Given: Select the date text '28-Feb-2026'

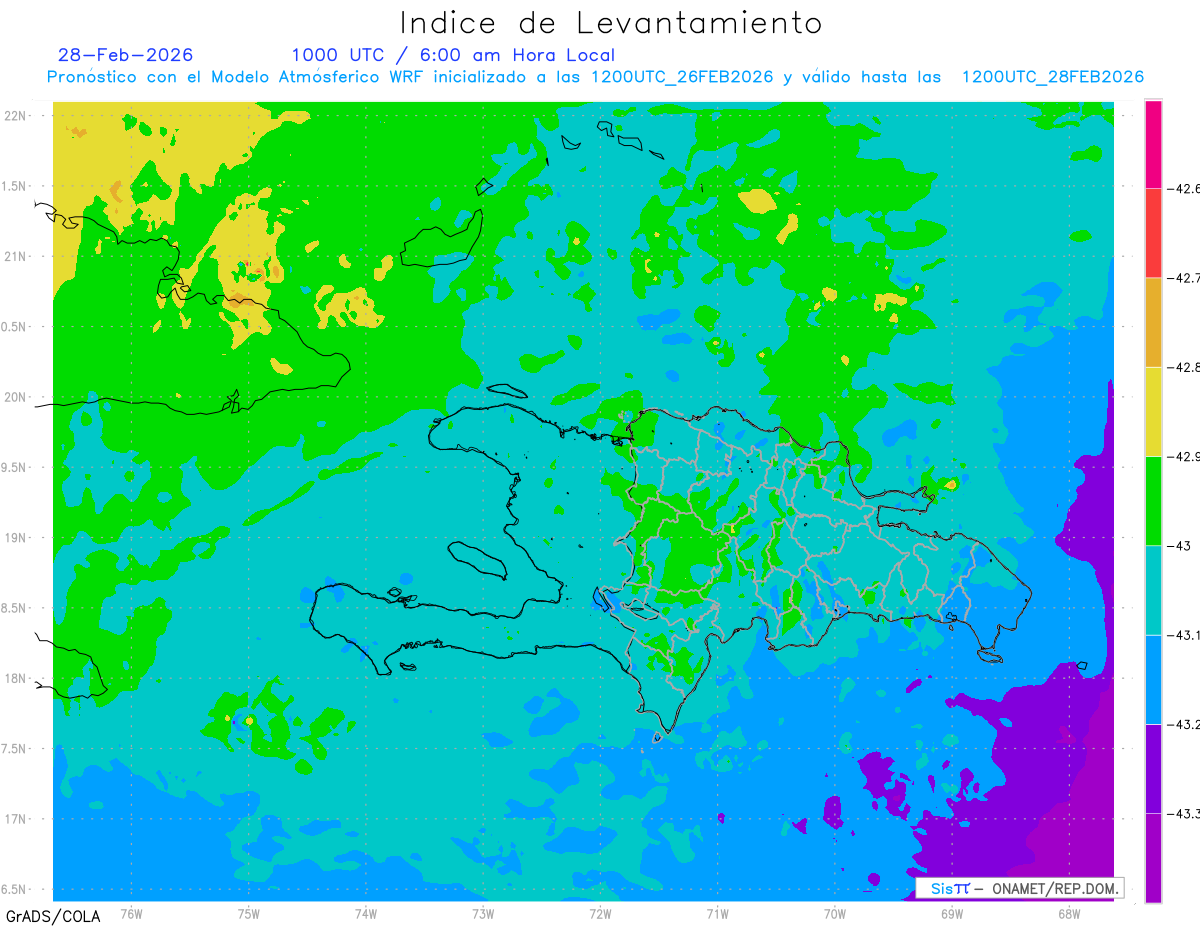Looking at the screenshot, I should pyautogui.click(x=126, y=55).
